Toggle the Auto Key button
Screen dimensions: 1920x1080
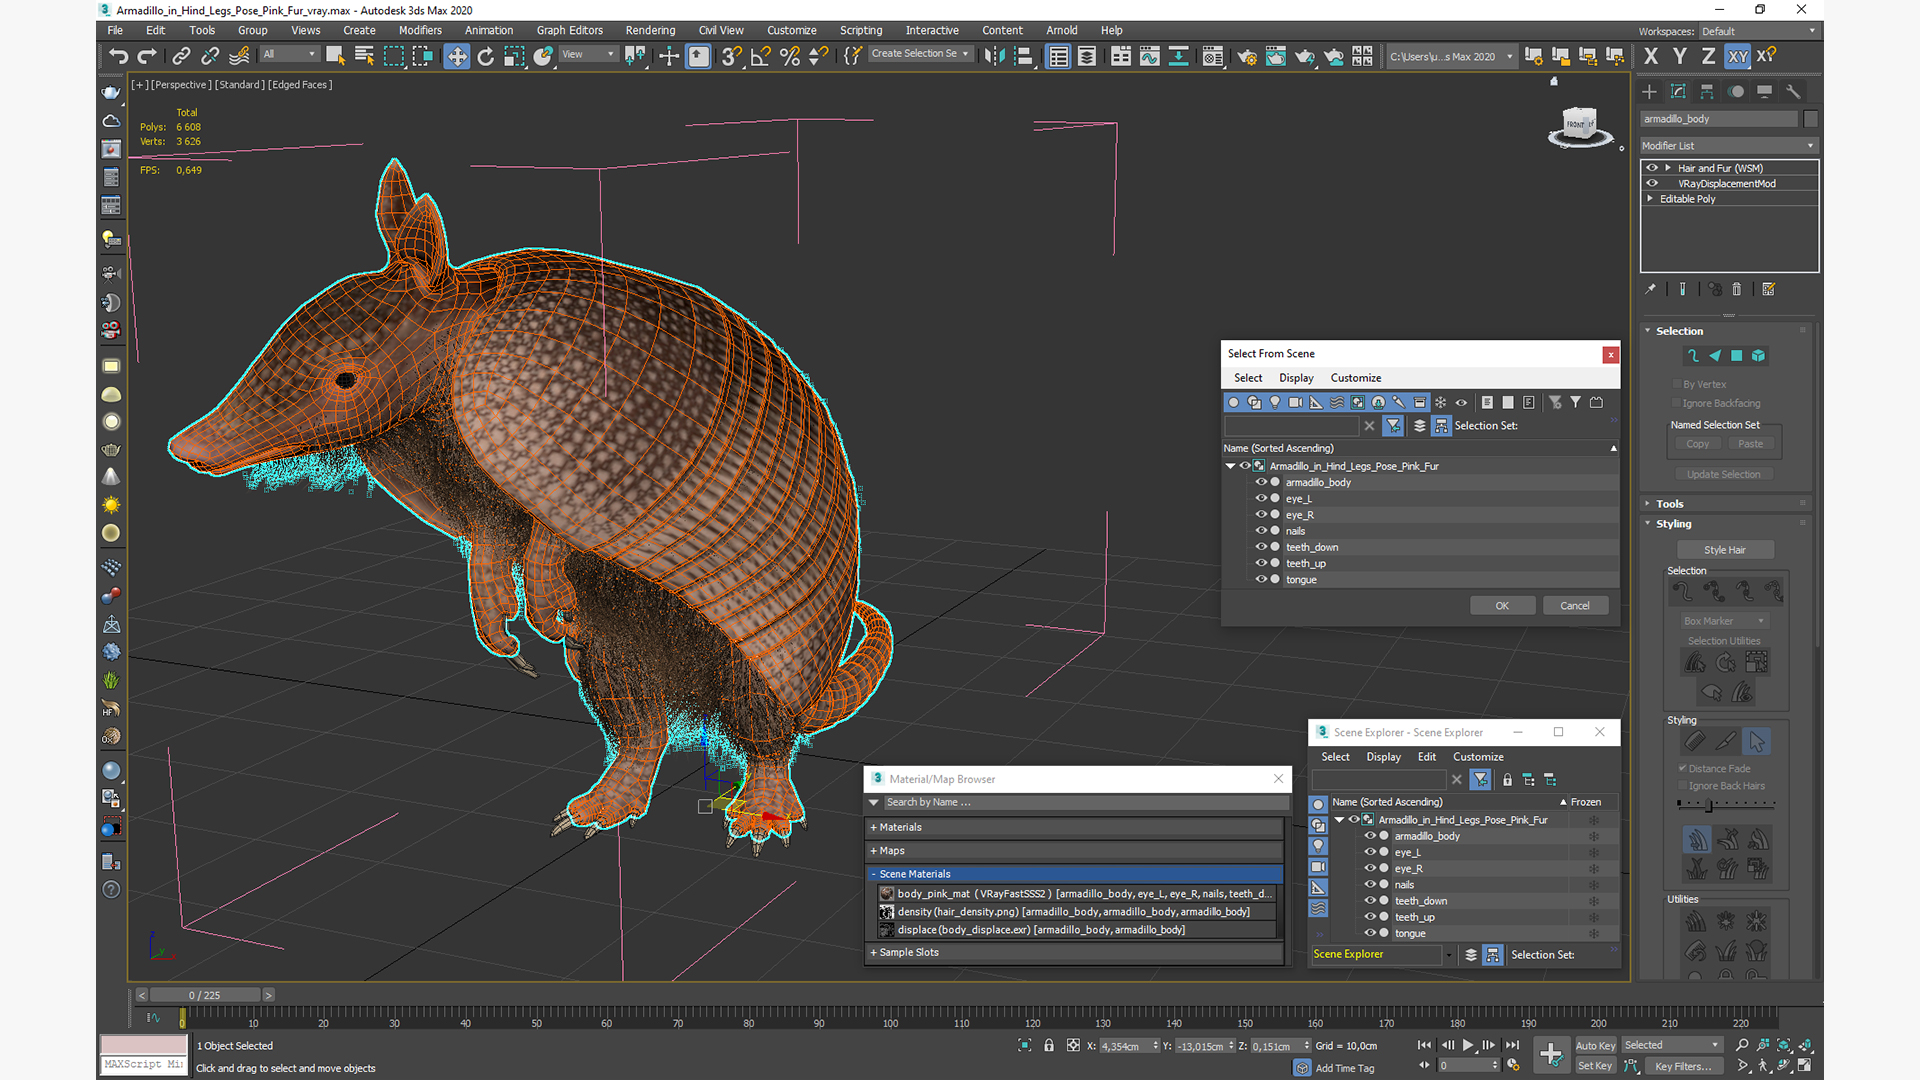click(1595, 1046)
